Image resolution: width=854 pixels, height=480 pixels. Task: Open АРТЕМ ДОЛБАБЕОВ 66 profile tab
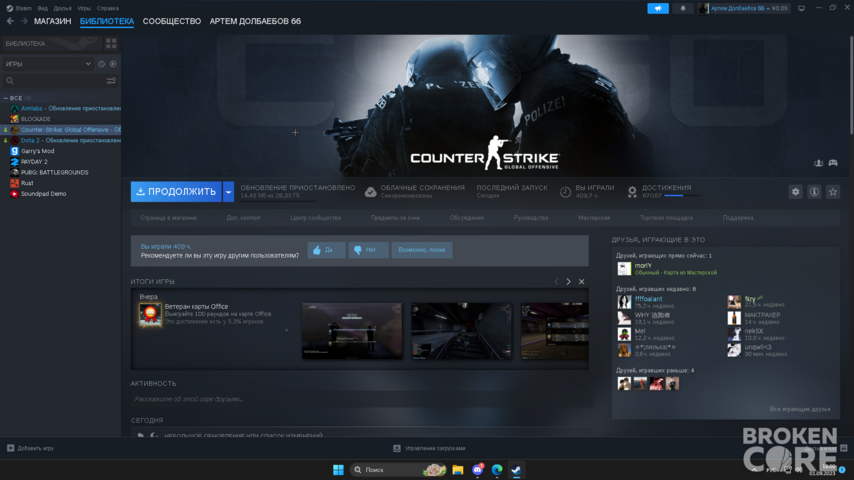255,21
